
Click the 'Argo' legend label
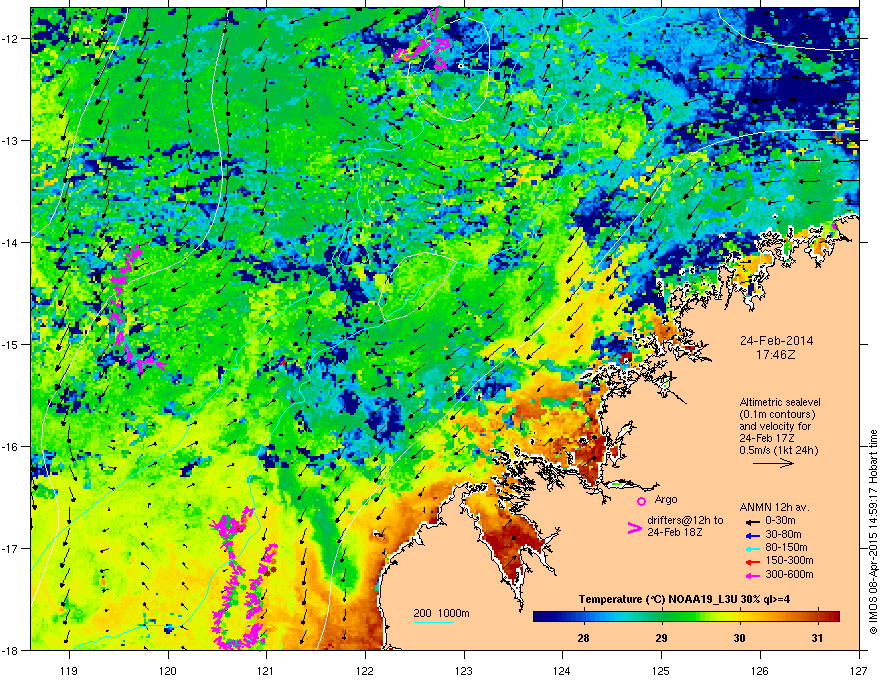(666, 499)
